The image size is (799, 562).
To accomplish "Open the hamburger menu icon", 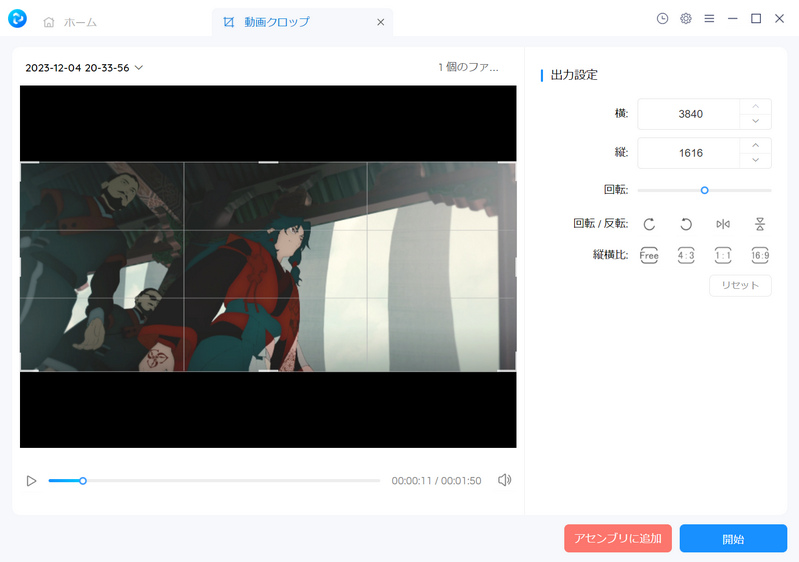I will point(709,19).
